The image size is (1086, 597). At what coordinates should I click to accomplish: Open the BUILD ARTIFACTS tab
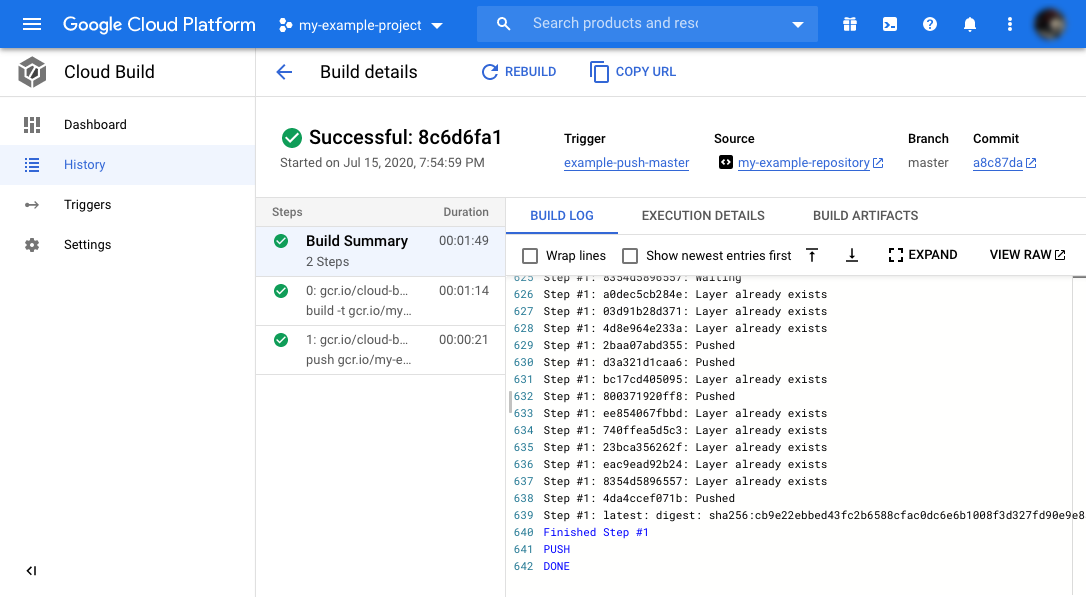[866, 215]
